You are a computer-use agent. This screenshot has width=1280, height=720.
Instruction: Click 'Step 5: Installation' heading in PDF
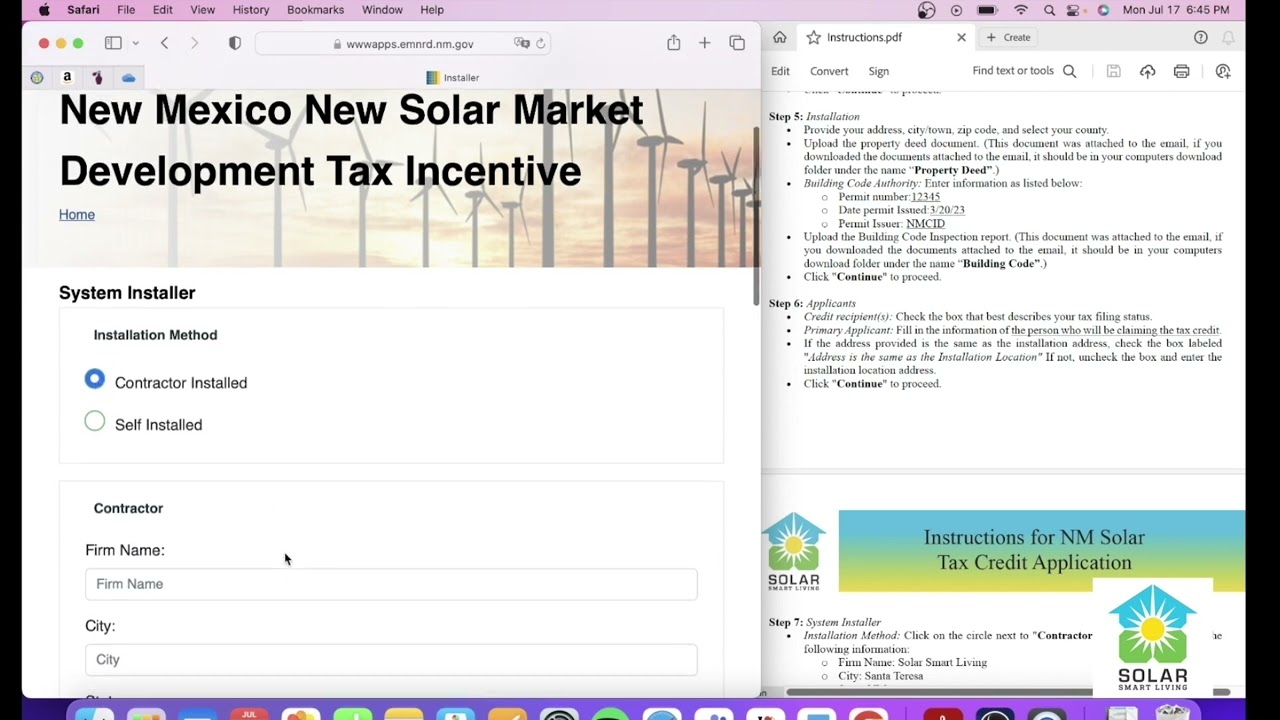tap(814, 116)
